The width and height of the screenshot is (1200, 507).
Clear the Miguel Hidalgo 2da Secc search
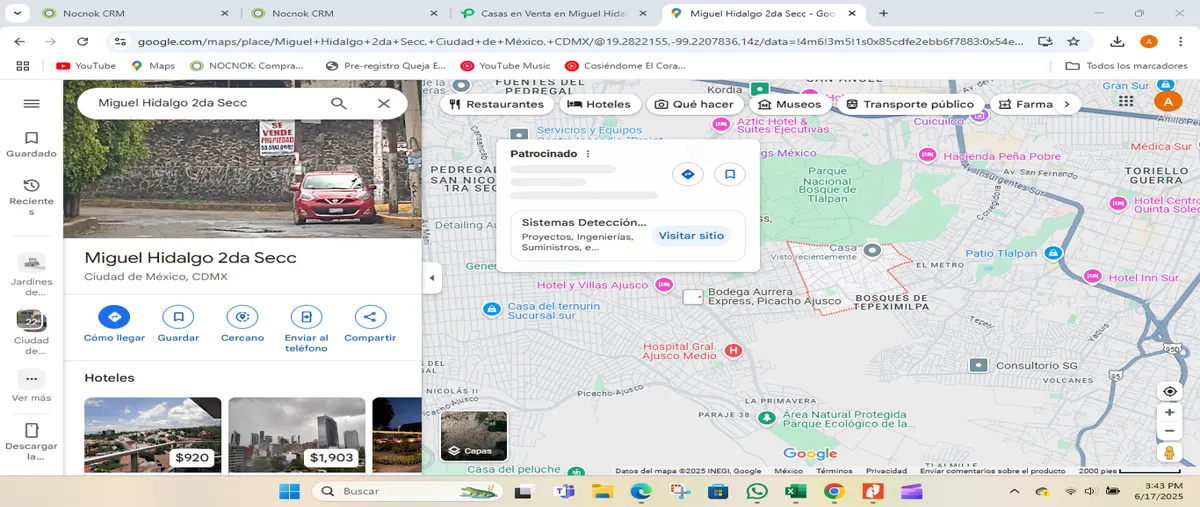[x=384, y=103]
